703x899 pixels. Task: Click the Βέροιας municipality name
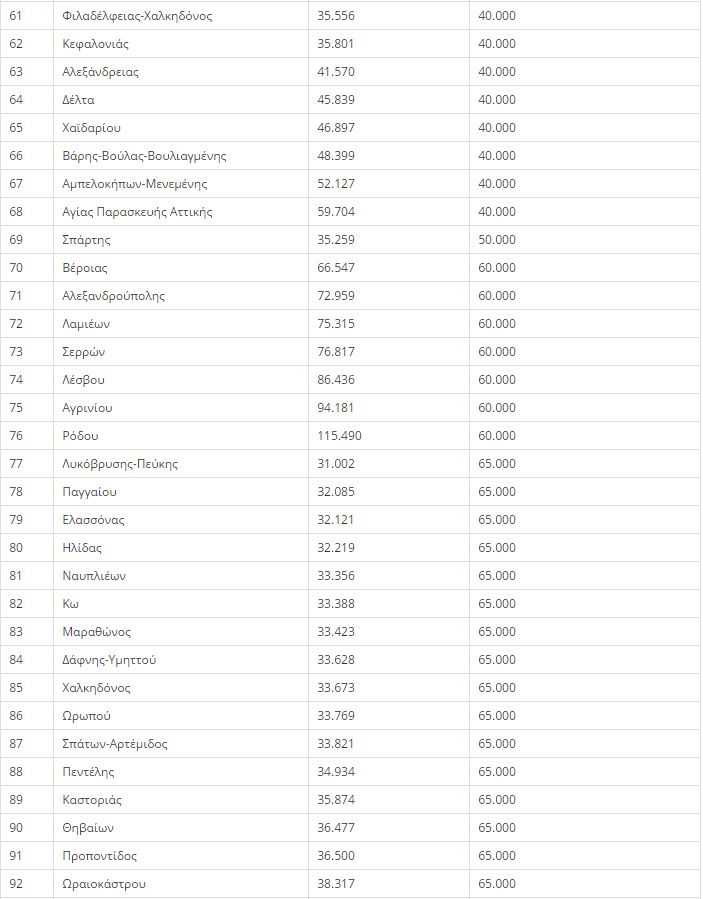[x=85, y=268]
